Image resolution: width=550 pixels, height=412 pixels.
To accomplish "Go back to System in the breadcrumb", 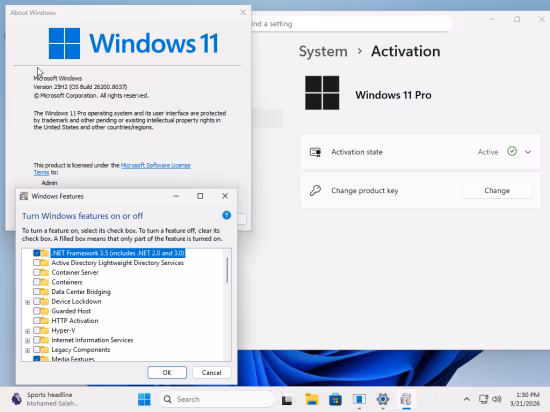I will (x=323, y=52).
